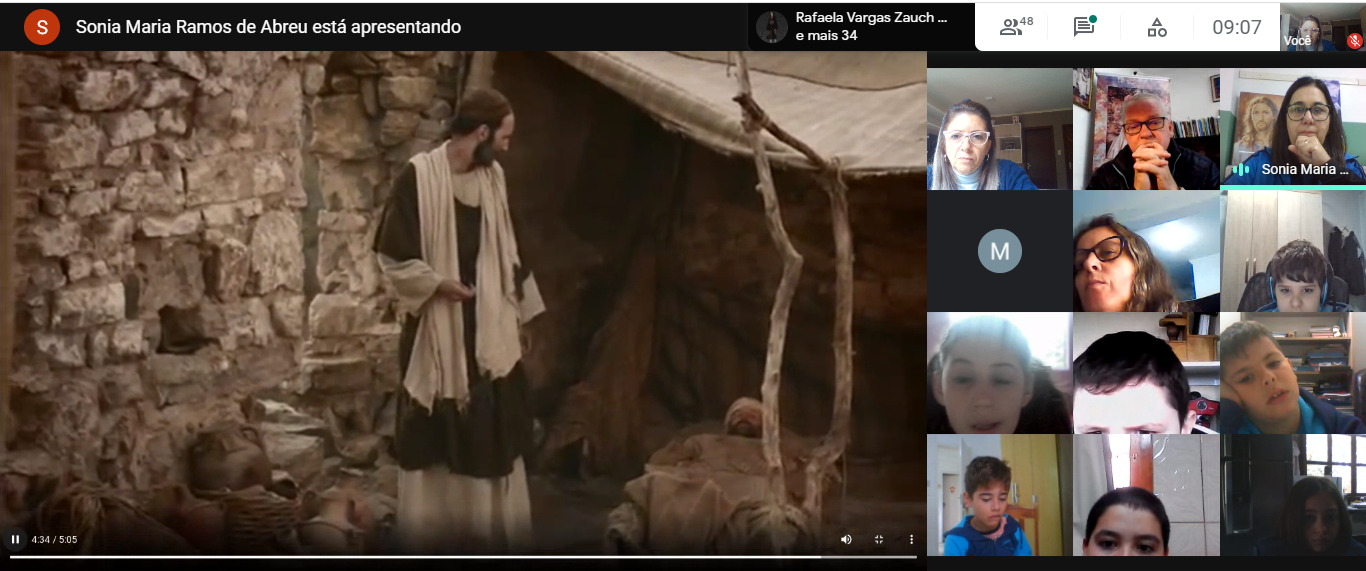Open the activities shapes icon
This screenshot has height=571, width=1366.
click(1157, 27)
